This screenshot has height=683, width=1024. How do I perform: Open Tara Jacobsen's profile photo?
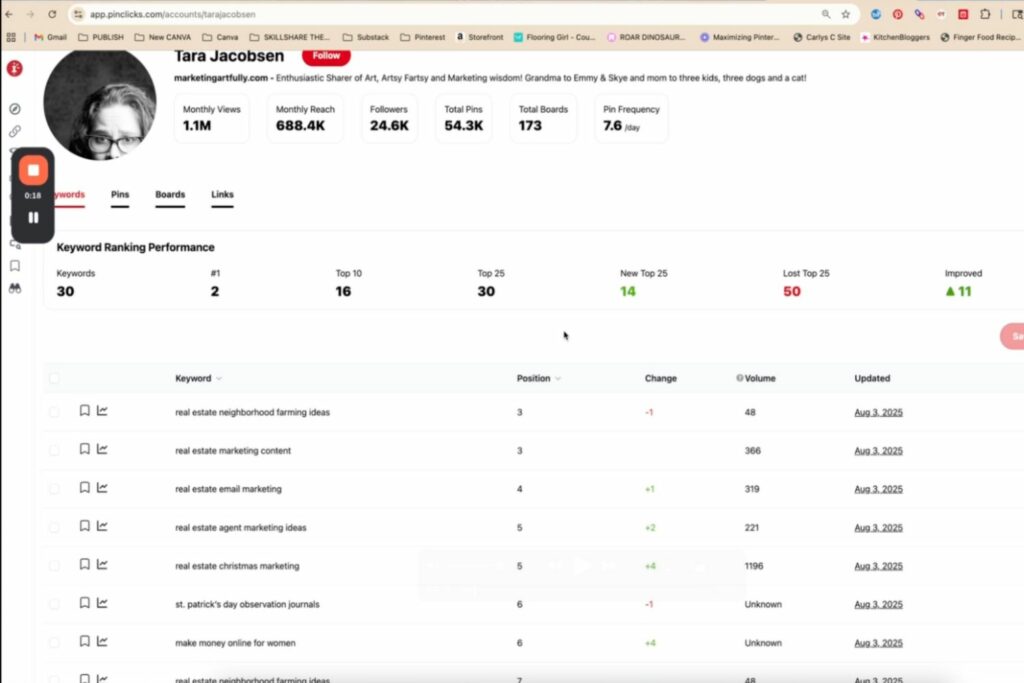pyautogui.click(x=100, y=103)
